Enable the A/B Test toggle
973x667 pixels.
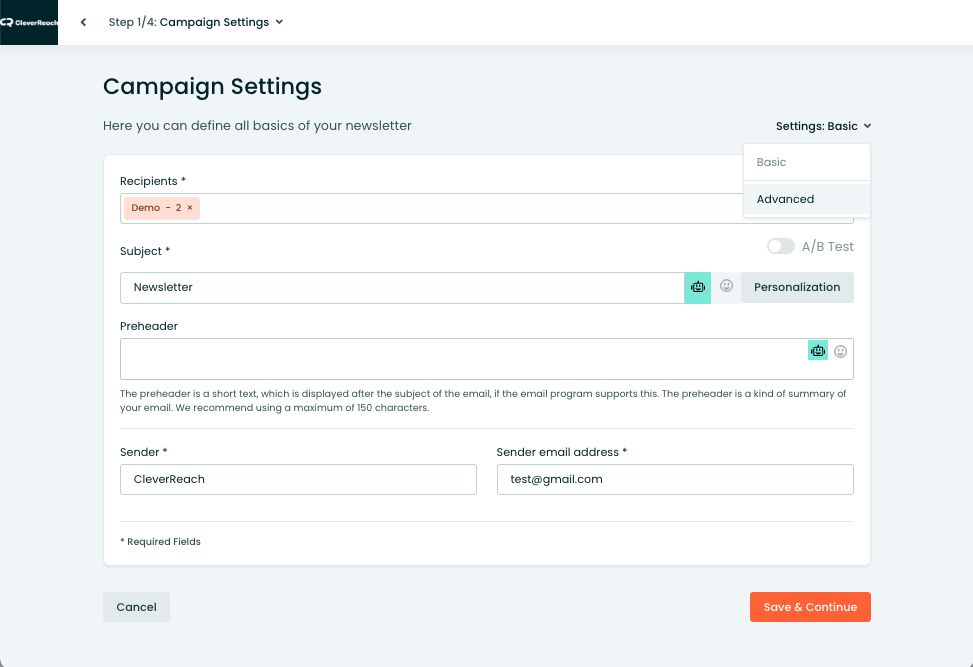tap(781, 246)
